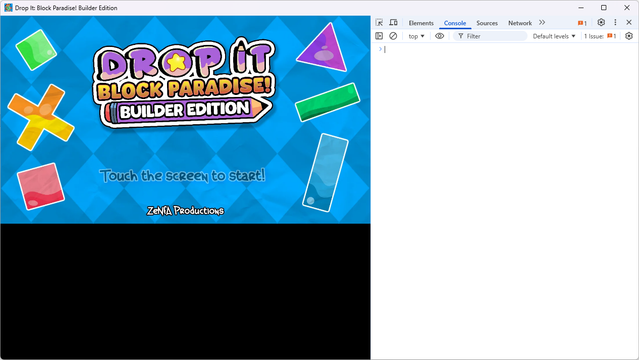This screenshot has height=360, width=639.
Task: Focus the console Filter input field
Action: point(491,36)
